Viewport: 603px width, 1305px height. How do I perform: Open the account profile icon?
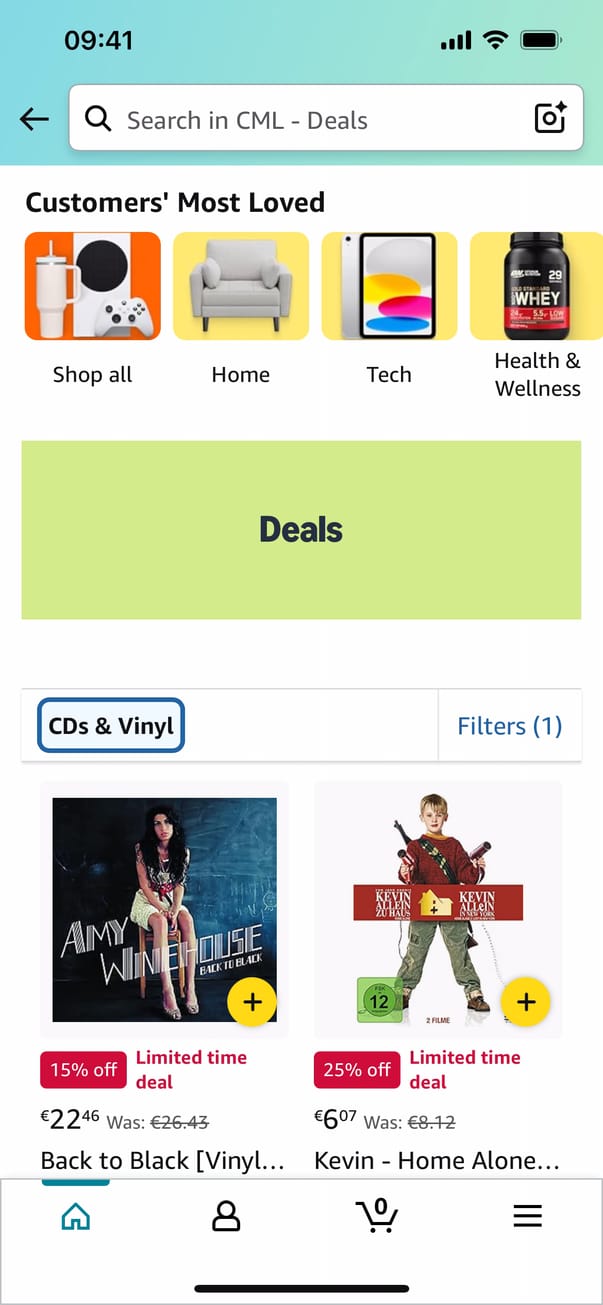click(x=227, y=1216)
